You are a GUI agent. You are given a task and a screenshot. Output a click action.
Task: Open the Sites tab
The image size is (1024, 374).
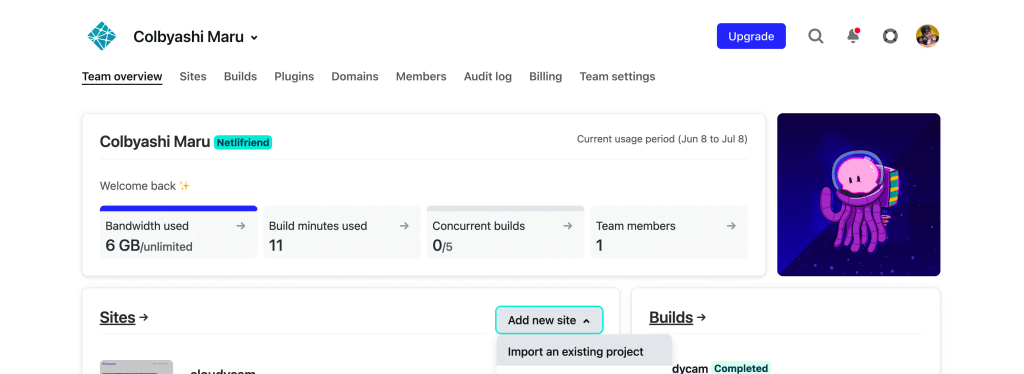point(193,76)
